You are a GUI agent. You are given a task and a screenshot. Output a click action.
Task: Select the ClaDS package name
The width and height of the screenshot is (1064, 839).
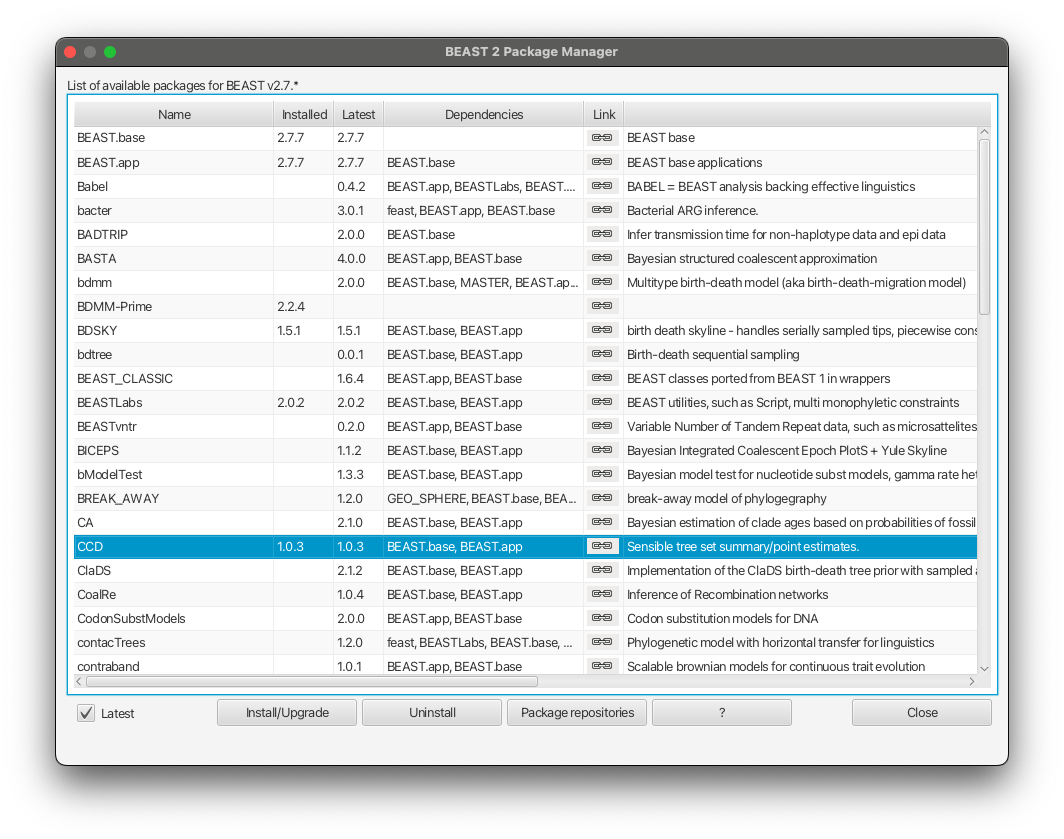tap(94, 570)
